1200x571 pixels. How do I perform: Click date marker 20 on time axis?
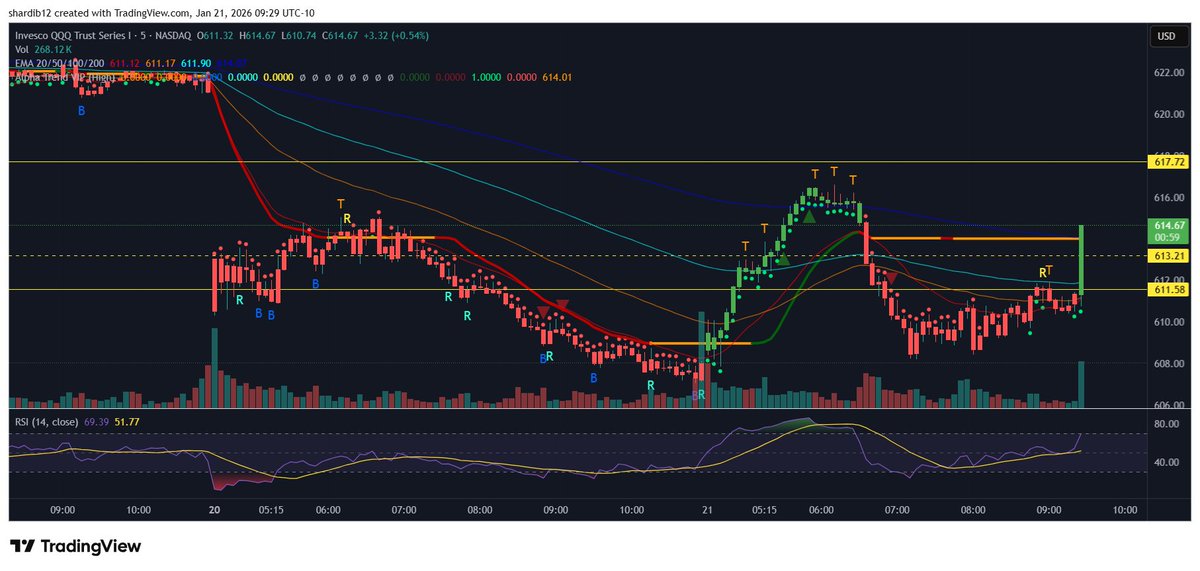[x=214, y=509]
